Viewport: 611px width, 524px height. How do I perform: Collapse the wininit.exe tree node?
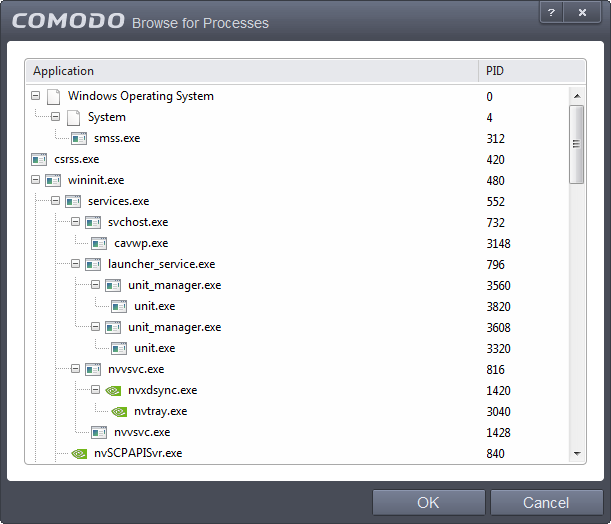pos(36,180)
